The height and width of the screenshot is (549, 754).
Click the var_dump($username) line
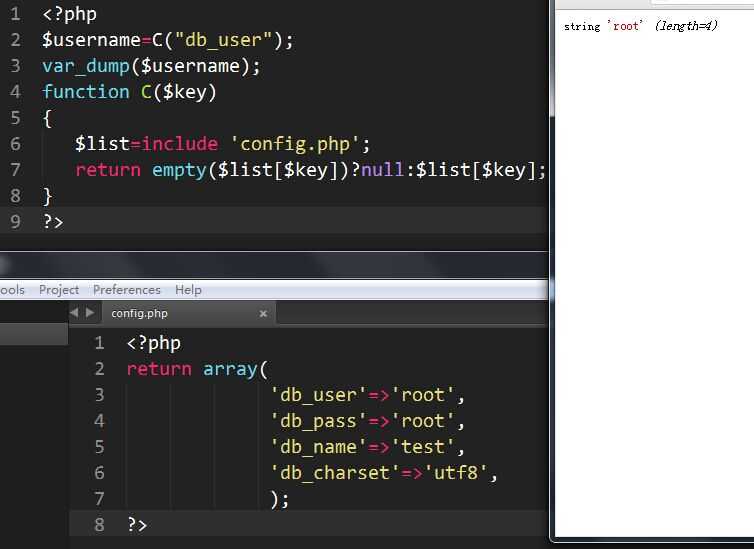click(x=151, y=66)
